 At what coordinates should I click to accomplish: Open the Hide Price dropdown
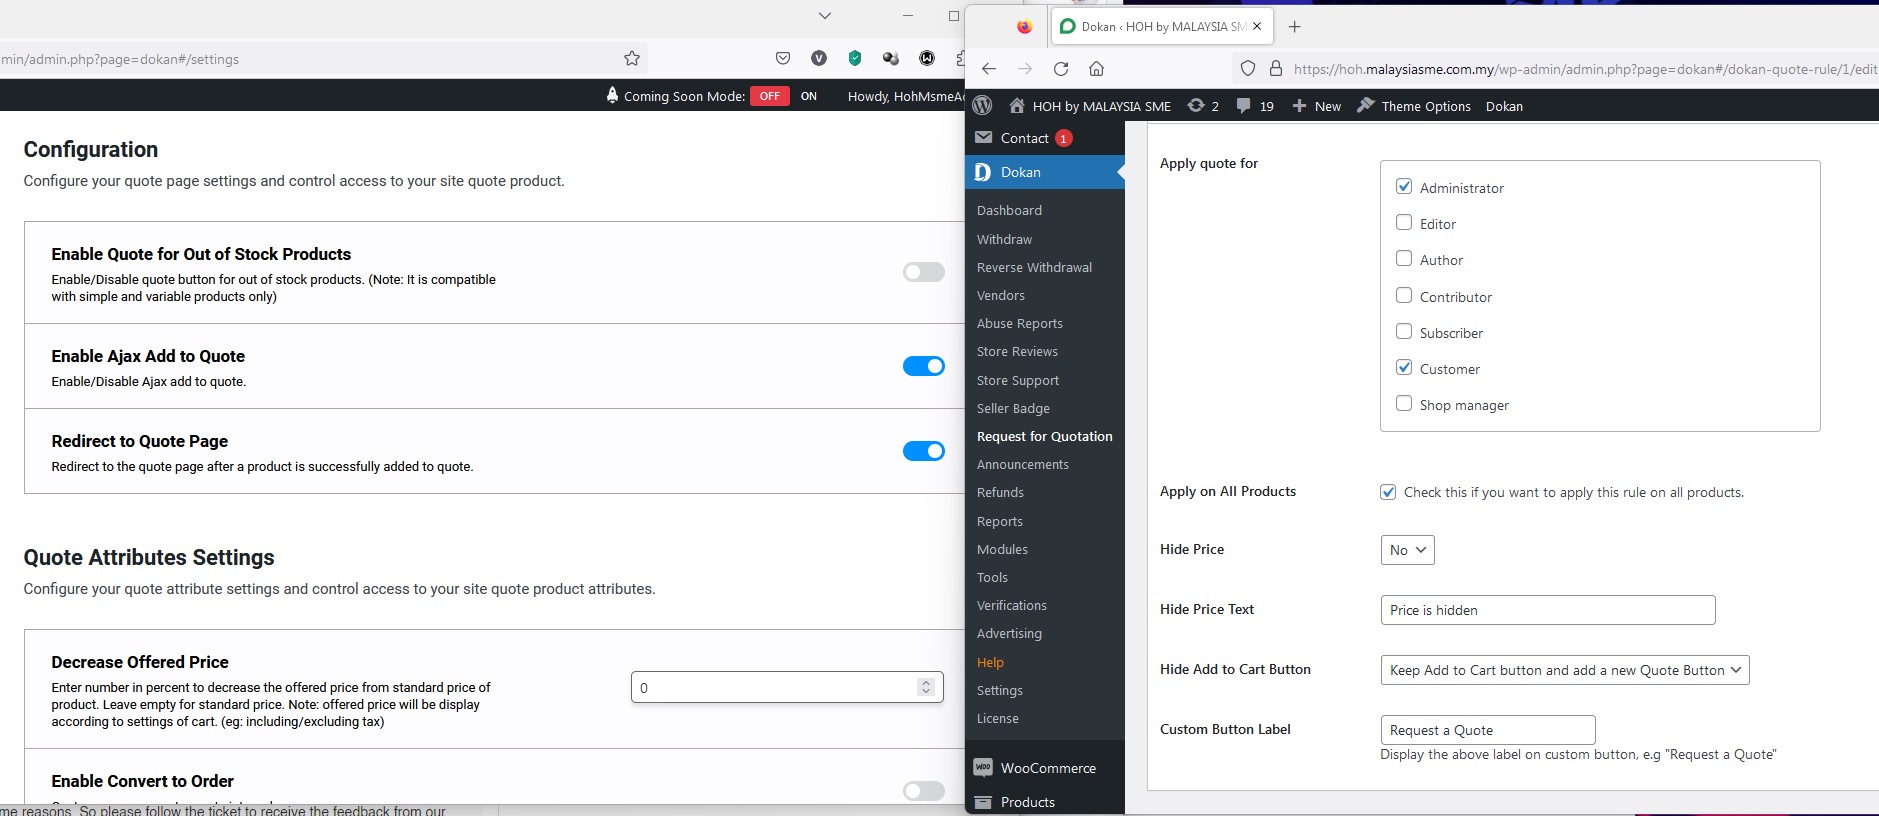coord(1407,550)
